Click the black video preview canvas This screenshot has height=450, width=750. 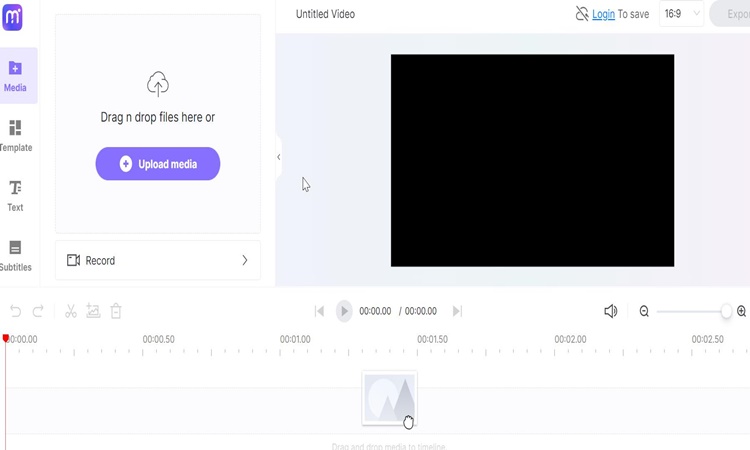[x=532, y=160]
